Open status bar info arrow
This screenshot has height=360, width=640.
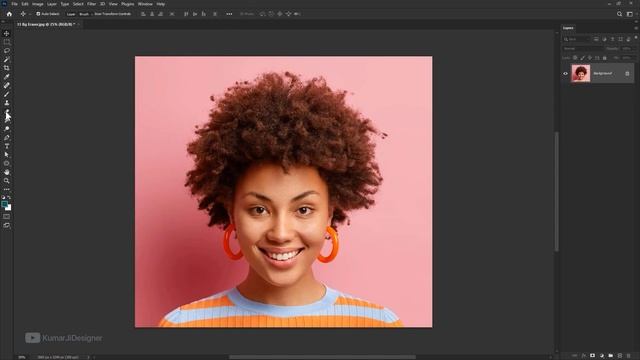88,357
